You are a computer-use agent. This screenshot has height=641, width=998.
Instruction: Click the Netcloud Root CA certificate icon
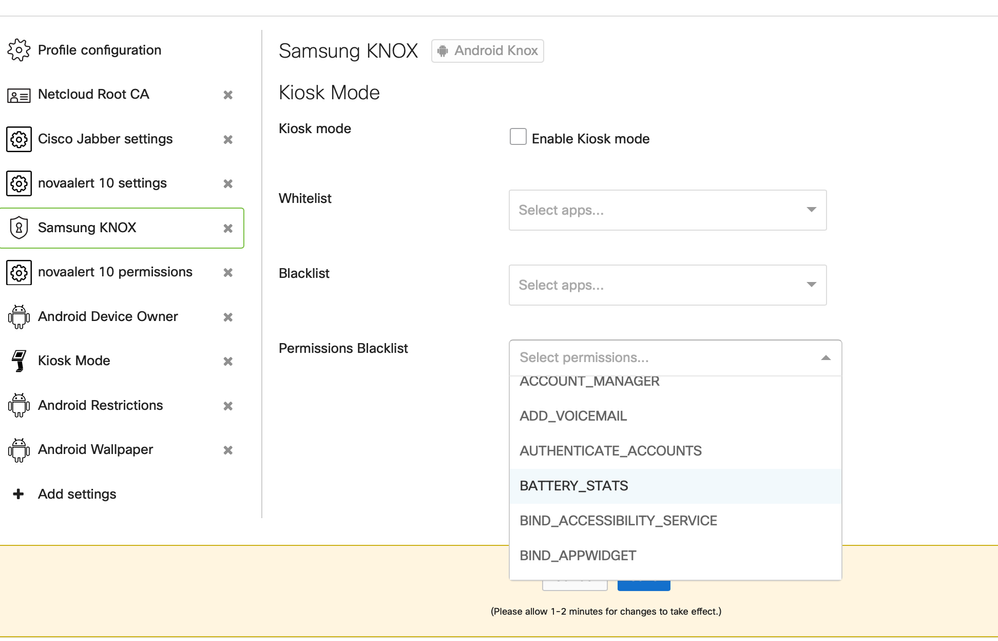(18, 95)
